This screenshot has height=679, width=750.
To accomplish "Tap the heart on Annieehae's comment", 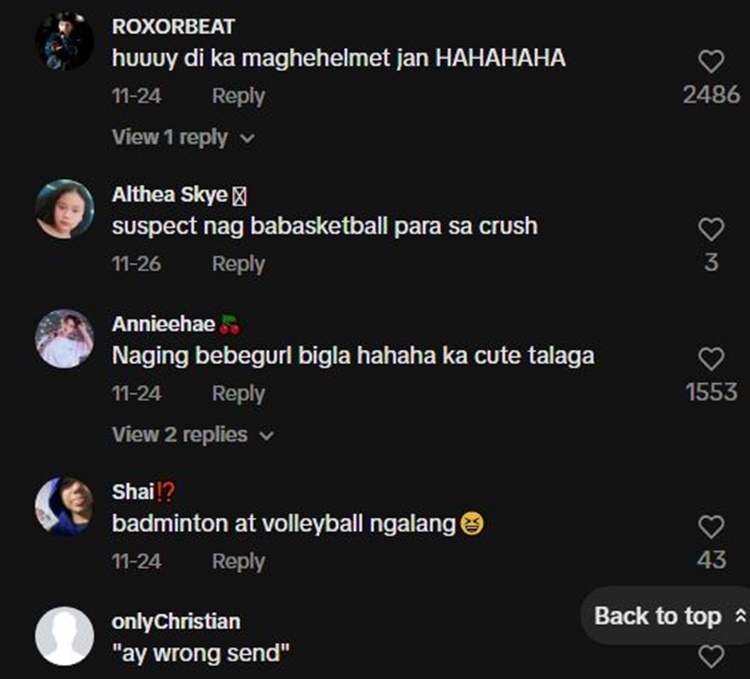I will pos(711,359).
